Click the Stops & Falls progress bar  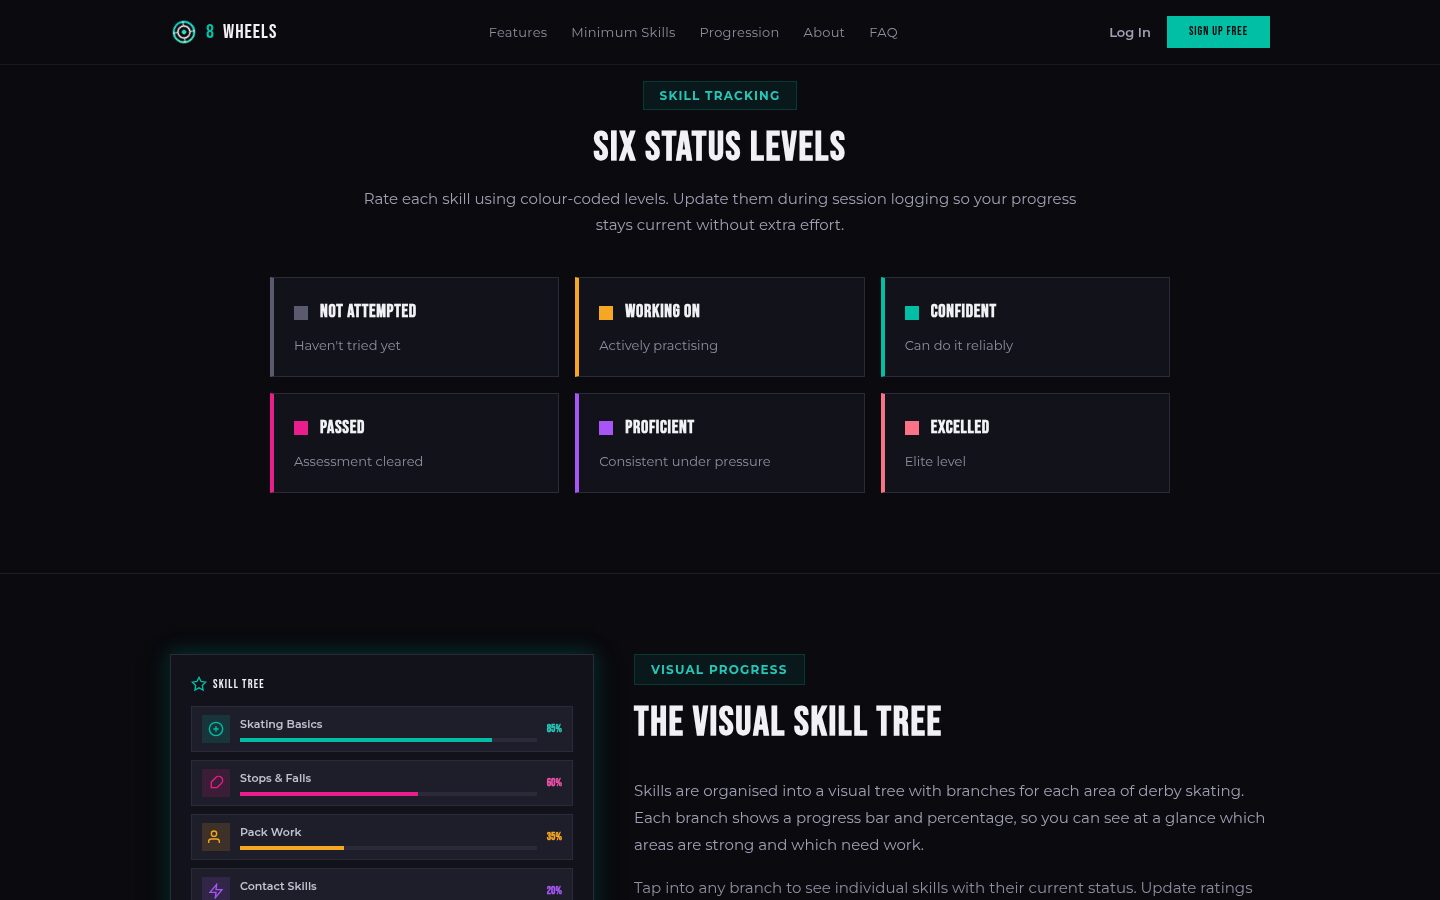pos(388,794)
